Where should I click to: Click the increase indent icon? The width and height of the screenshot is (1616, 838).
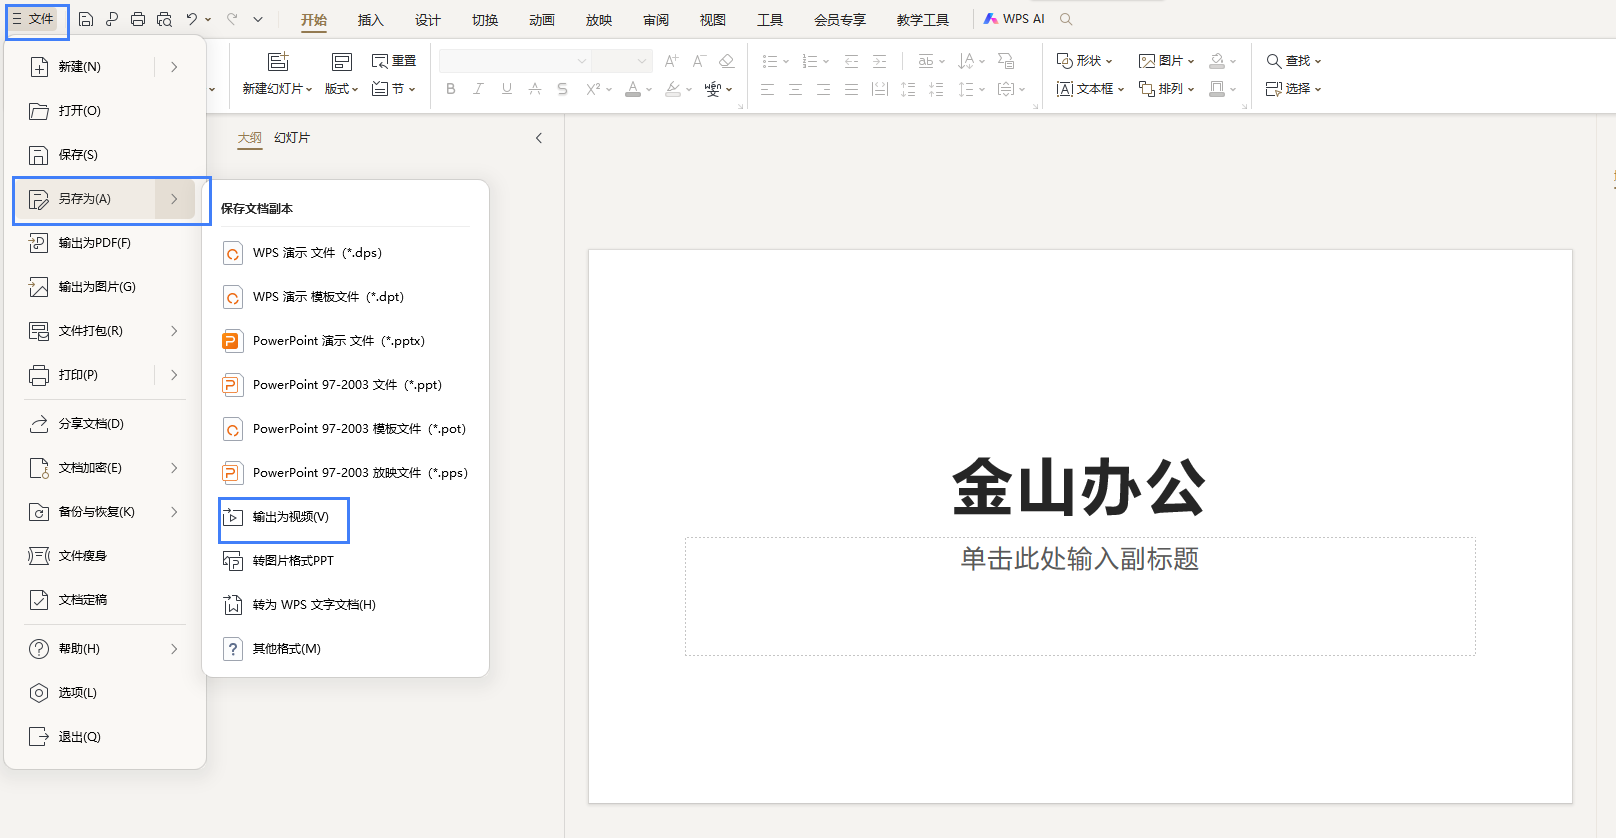[879, 61]
